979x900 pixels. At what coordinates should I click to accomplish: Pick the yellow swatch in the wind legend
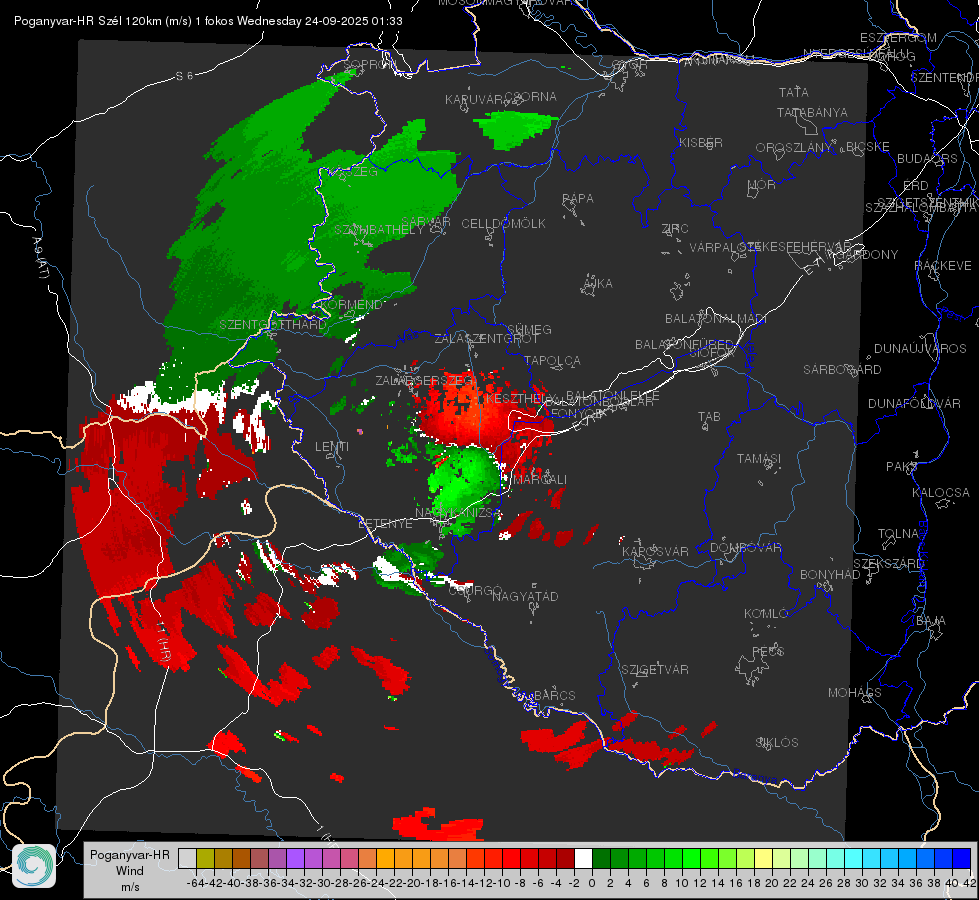pyautogui.click(x=764, y=859)
